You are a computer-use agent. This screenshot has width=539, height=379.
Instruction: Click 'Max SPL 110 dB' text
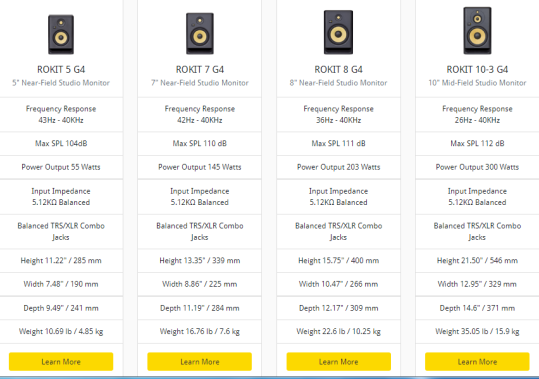[200, 143]
